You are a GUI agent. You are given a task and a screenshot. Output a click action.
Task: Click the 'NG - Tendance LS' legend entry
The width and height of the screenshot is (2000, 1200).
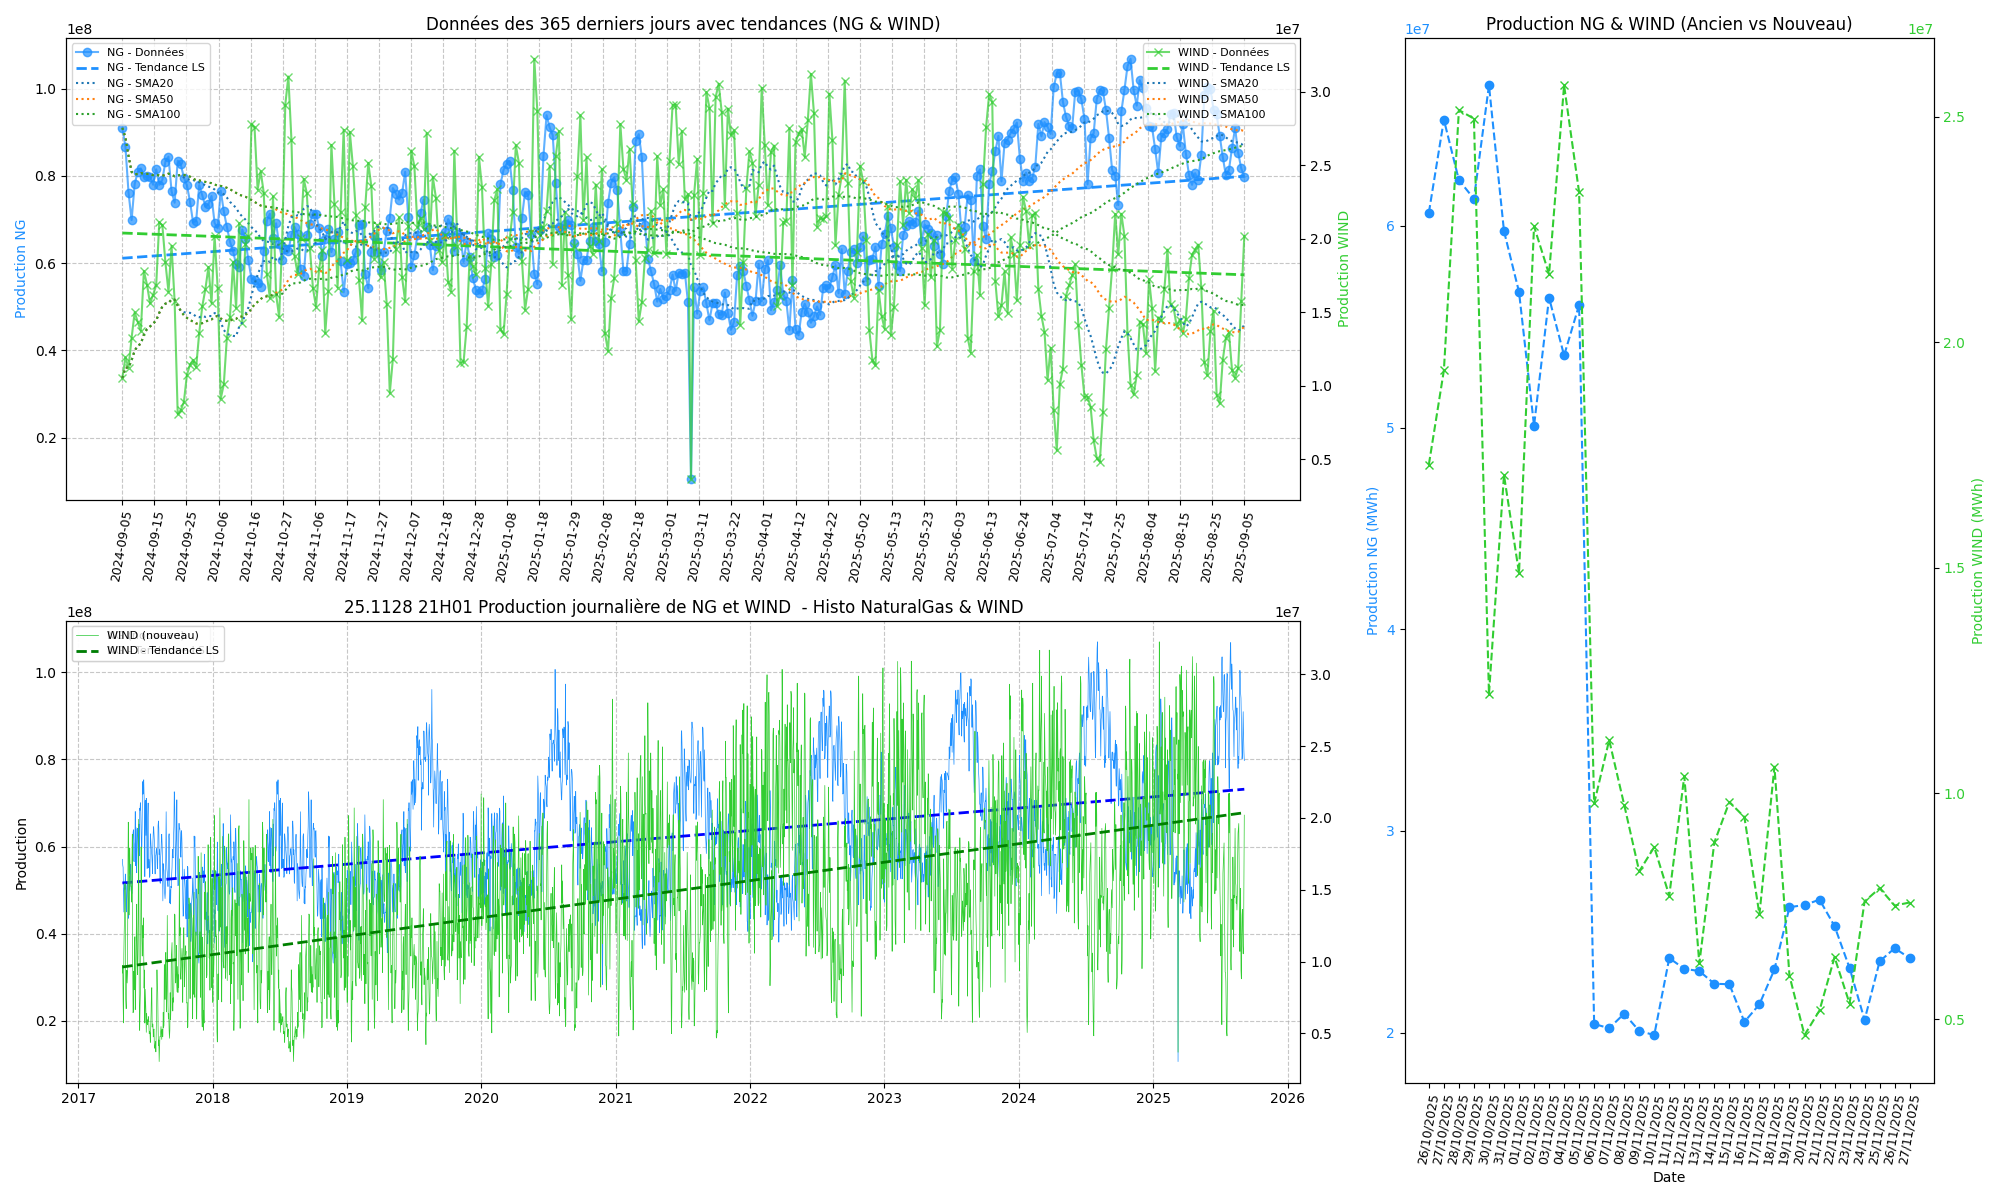(155, 68)
